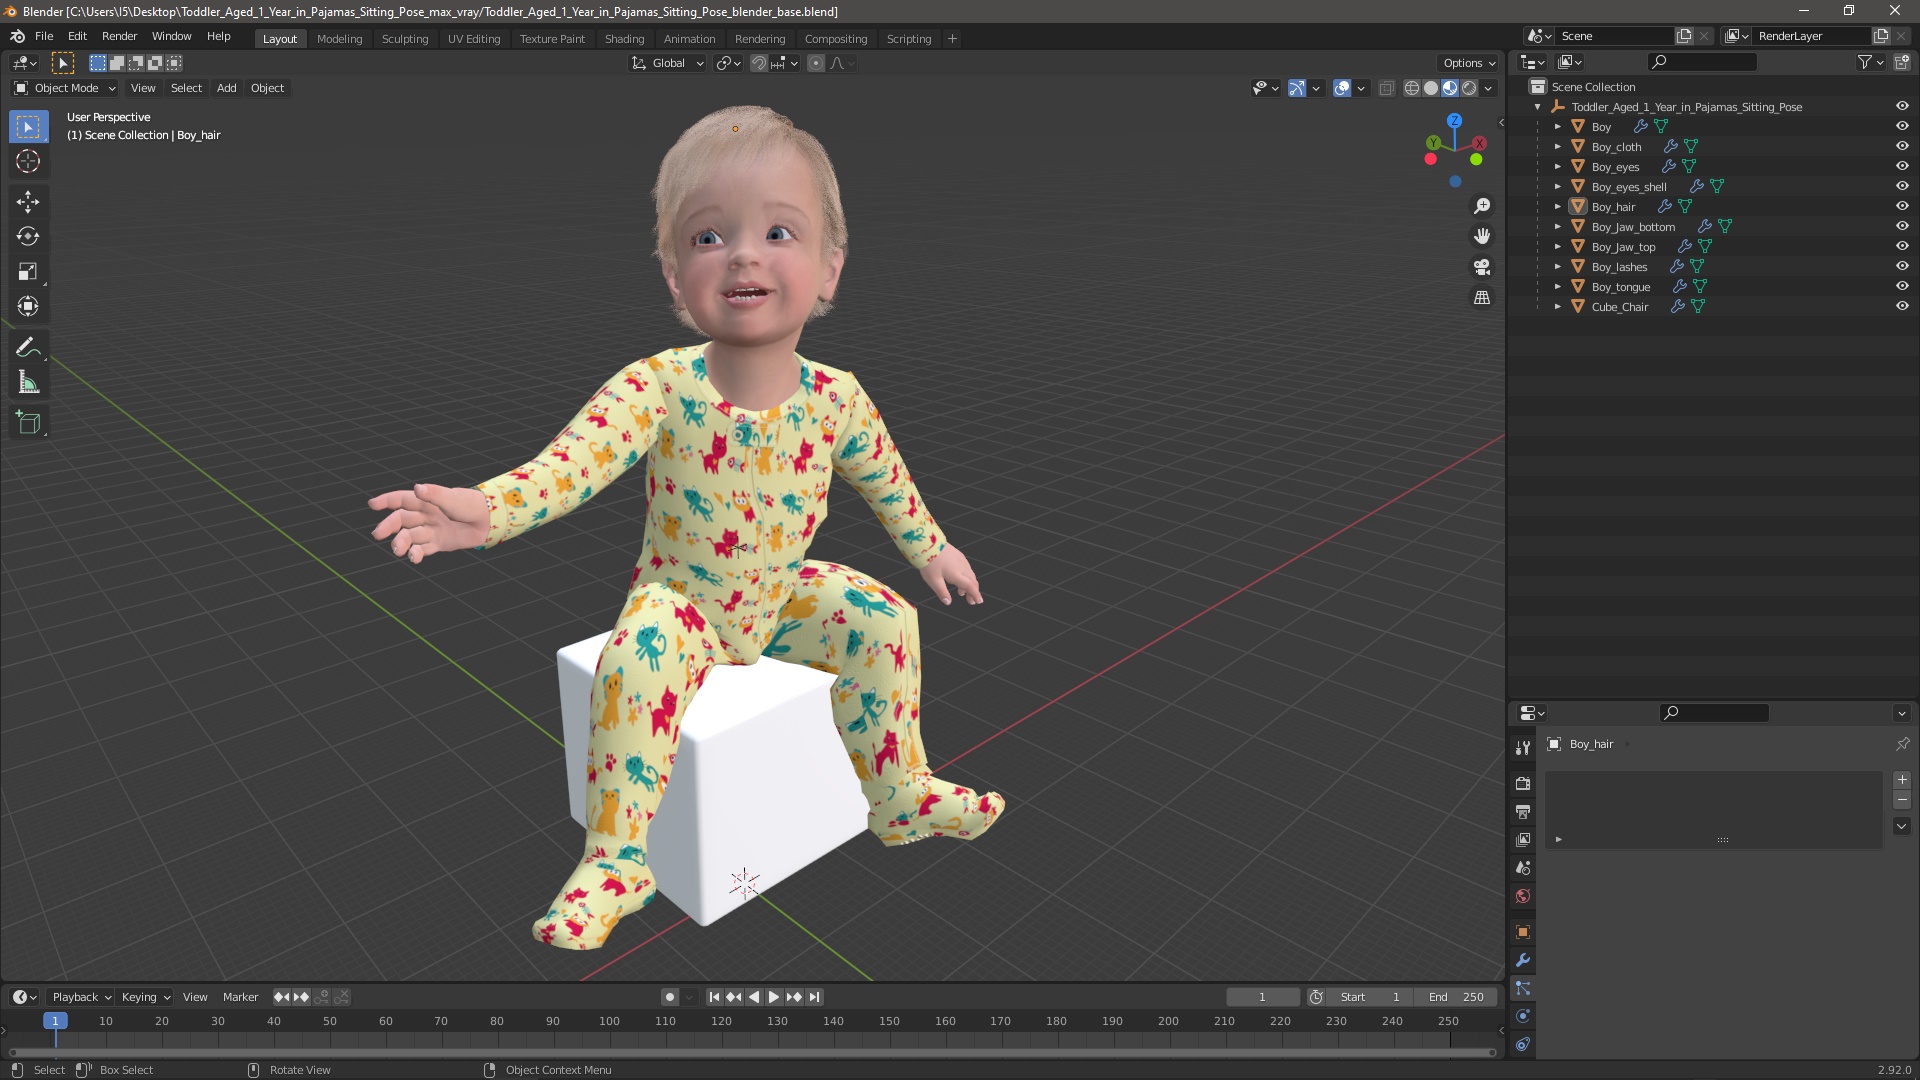Hide Boy object in outliner

1902,126
